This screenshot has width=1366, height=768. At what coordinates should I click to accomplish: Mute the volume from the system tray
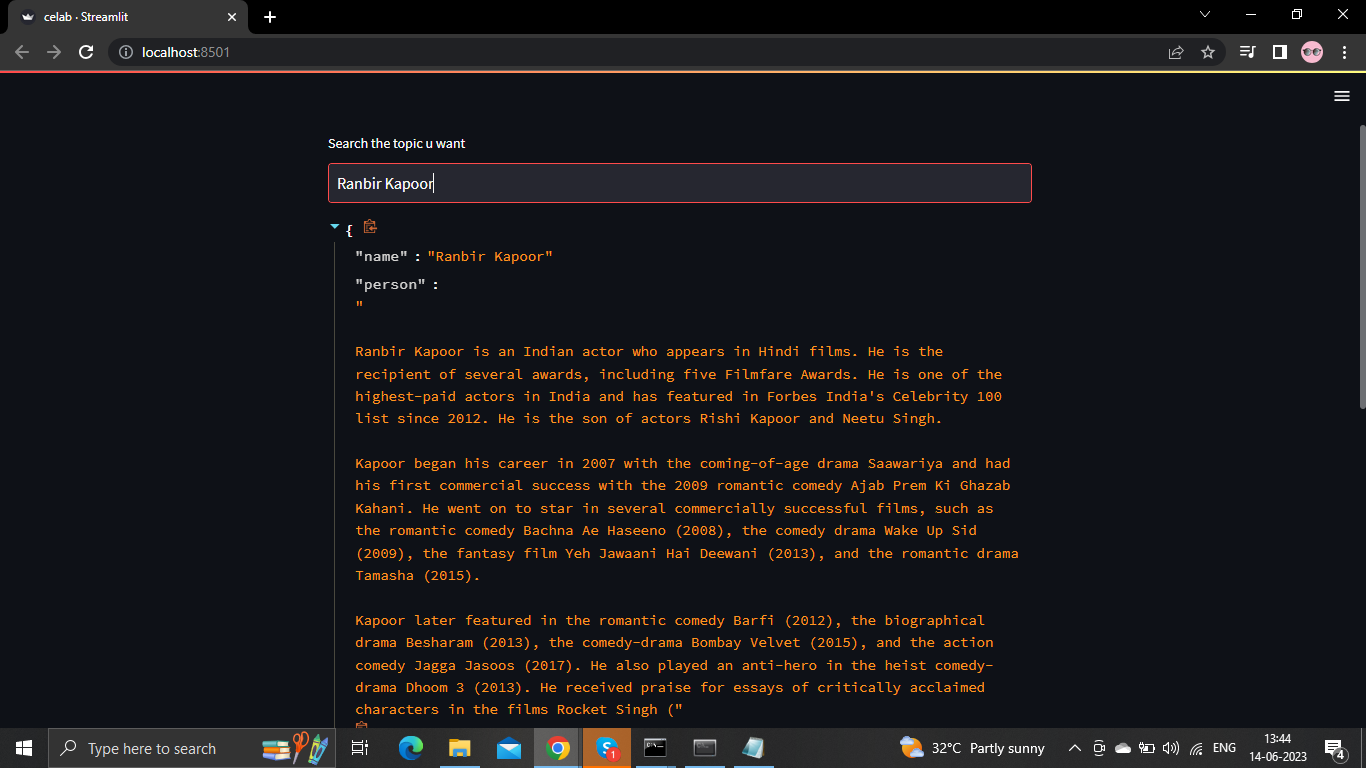pos(1170,747)
